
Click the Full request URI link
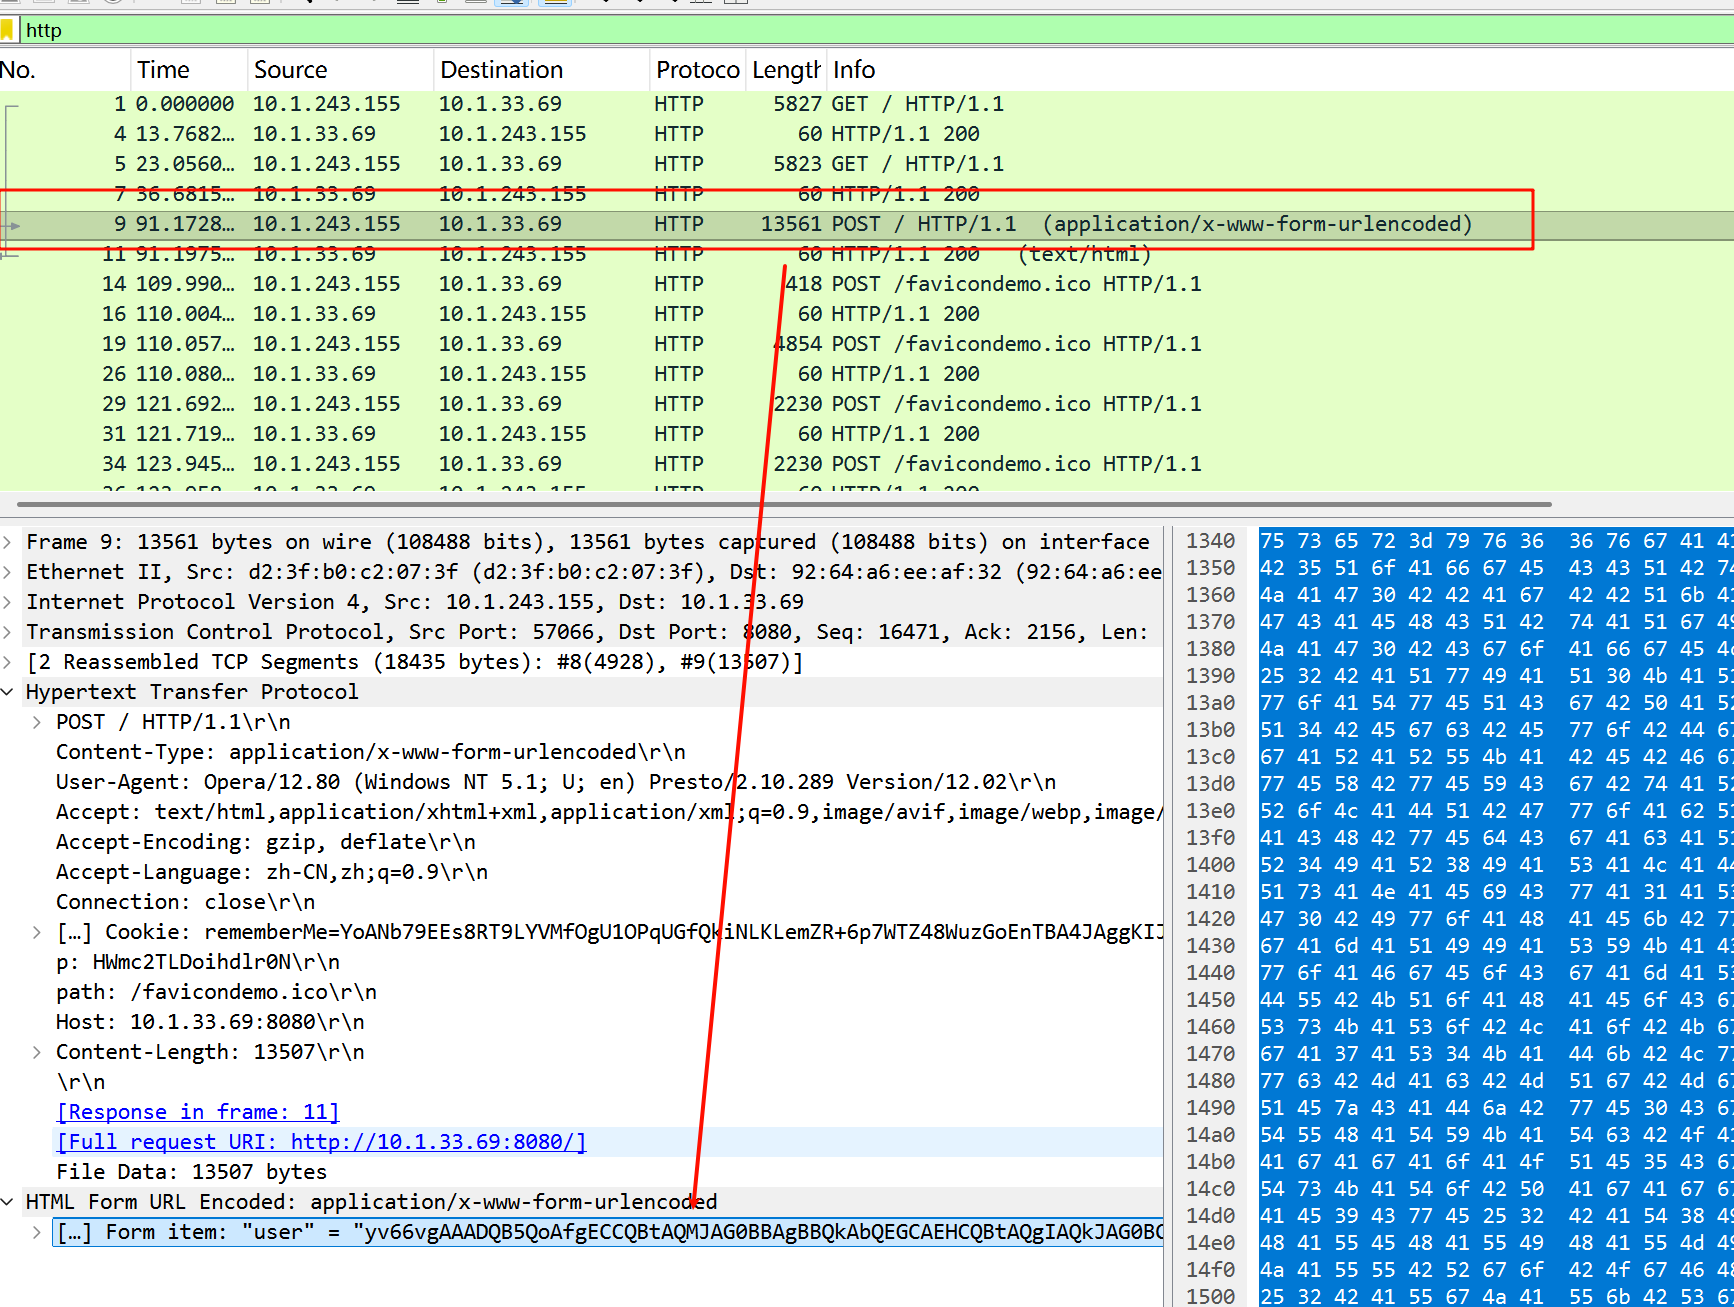[x=321, y=1142]
